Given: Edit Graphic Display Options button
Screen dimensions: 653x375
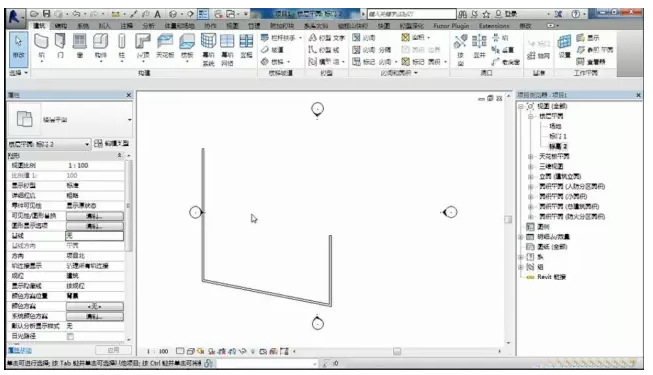Looking at the screenshot, I should 95,226.
